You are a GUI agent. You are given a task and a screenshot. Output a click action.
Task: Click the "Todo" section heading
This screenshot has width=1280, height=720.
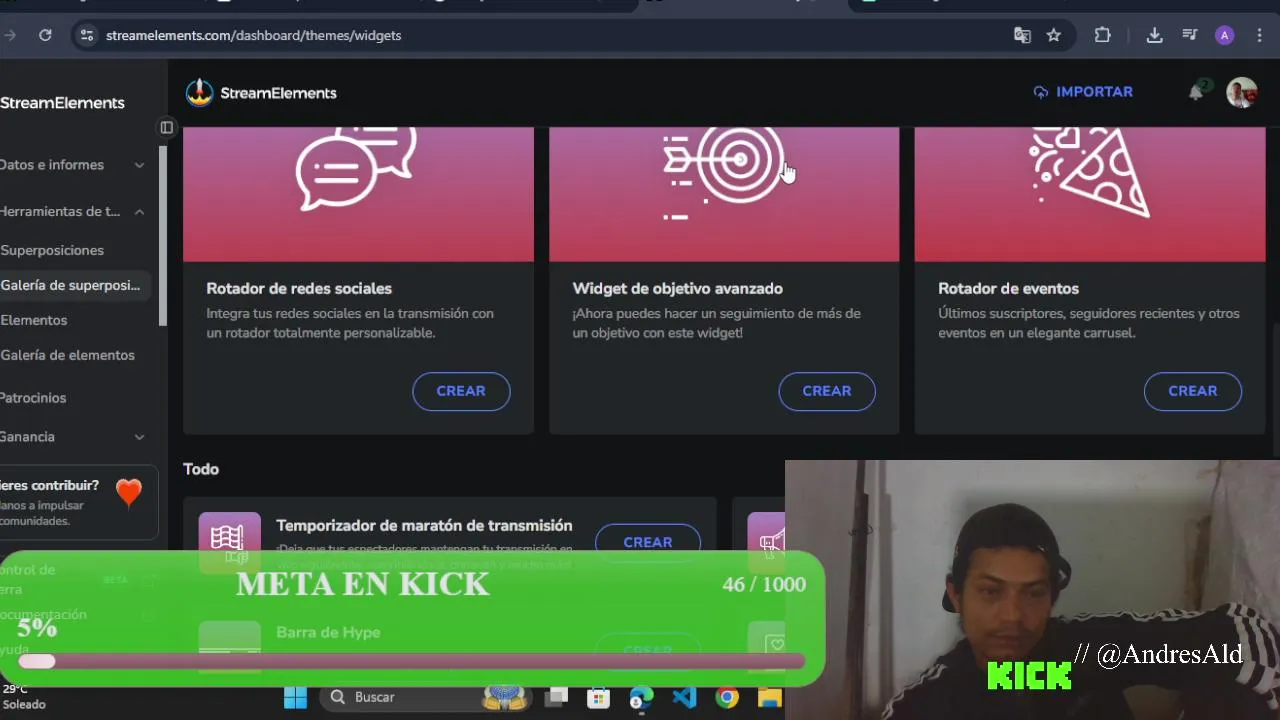(201, 469)
